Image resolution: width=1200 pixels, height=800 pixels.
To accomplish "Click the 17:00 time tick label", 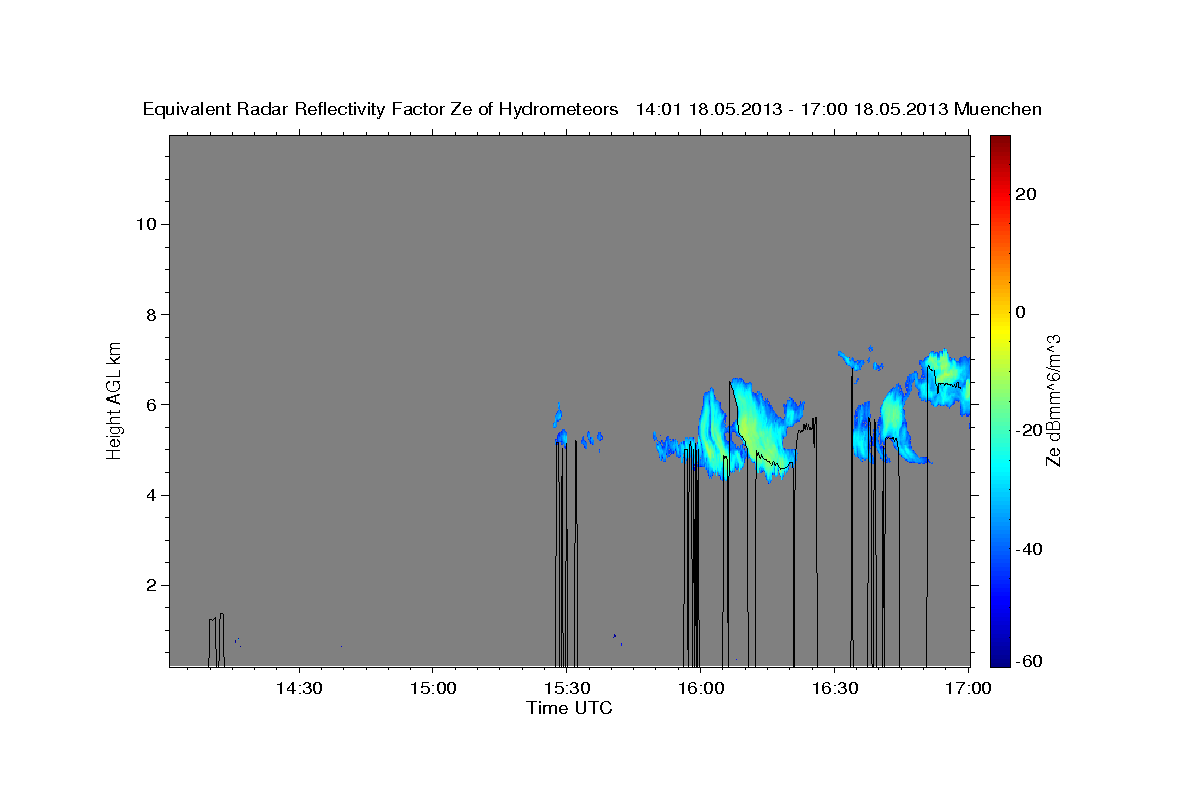I will pos(968,689).
